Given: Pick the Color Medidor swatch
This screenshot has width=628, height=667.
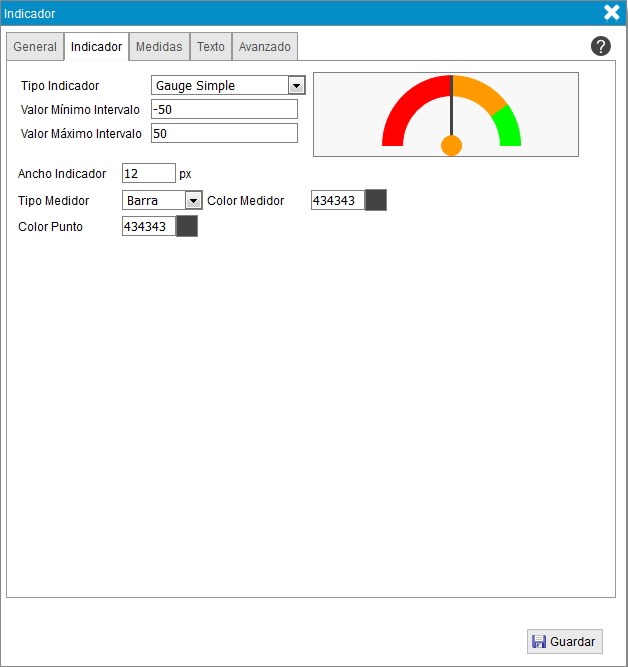Looking at the screenshot, I should point(376,200).
